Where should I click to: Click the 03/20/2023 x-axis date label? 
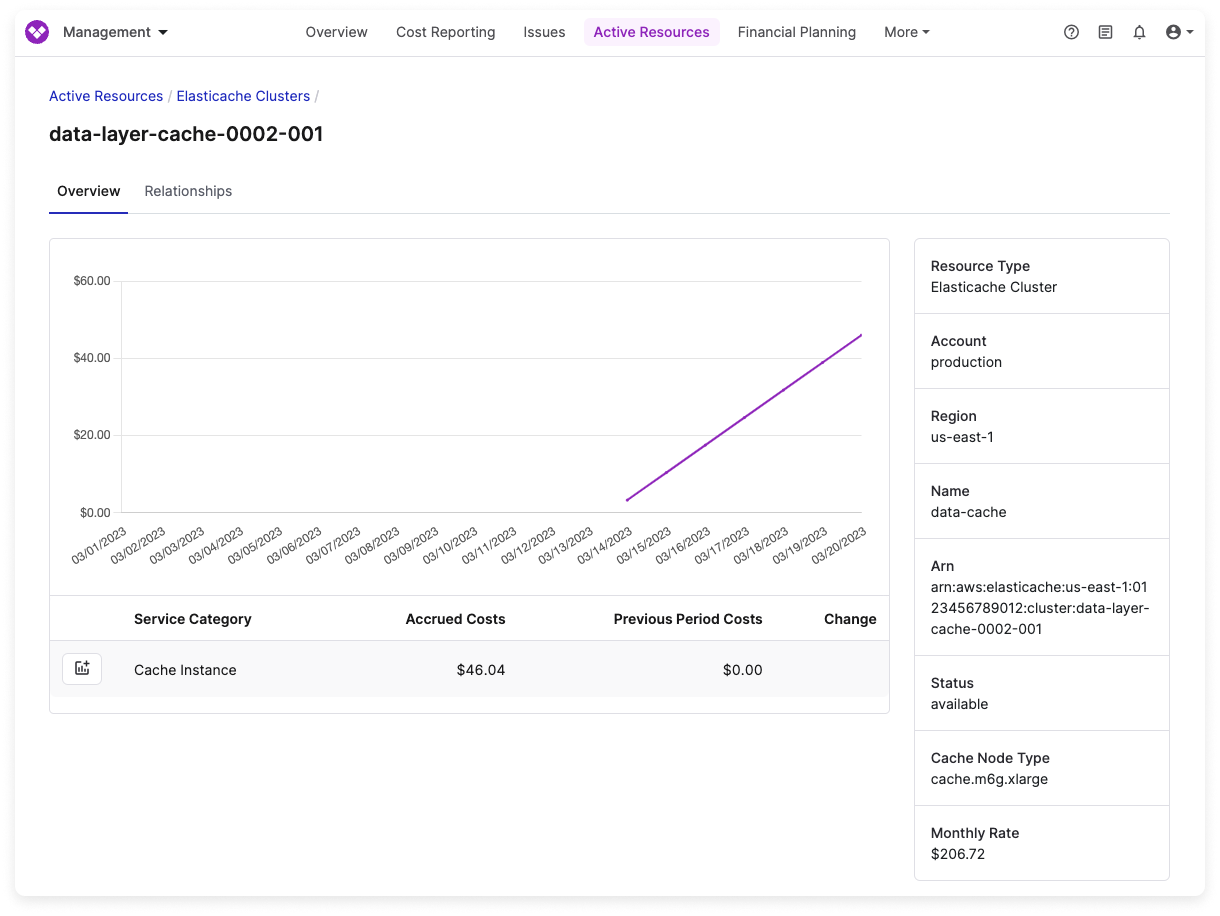click(x=838, y=546)
